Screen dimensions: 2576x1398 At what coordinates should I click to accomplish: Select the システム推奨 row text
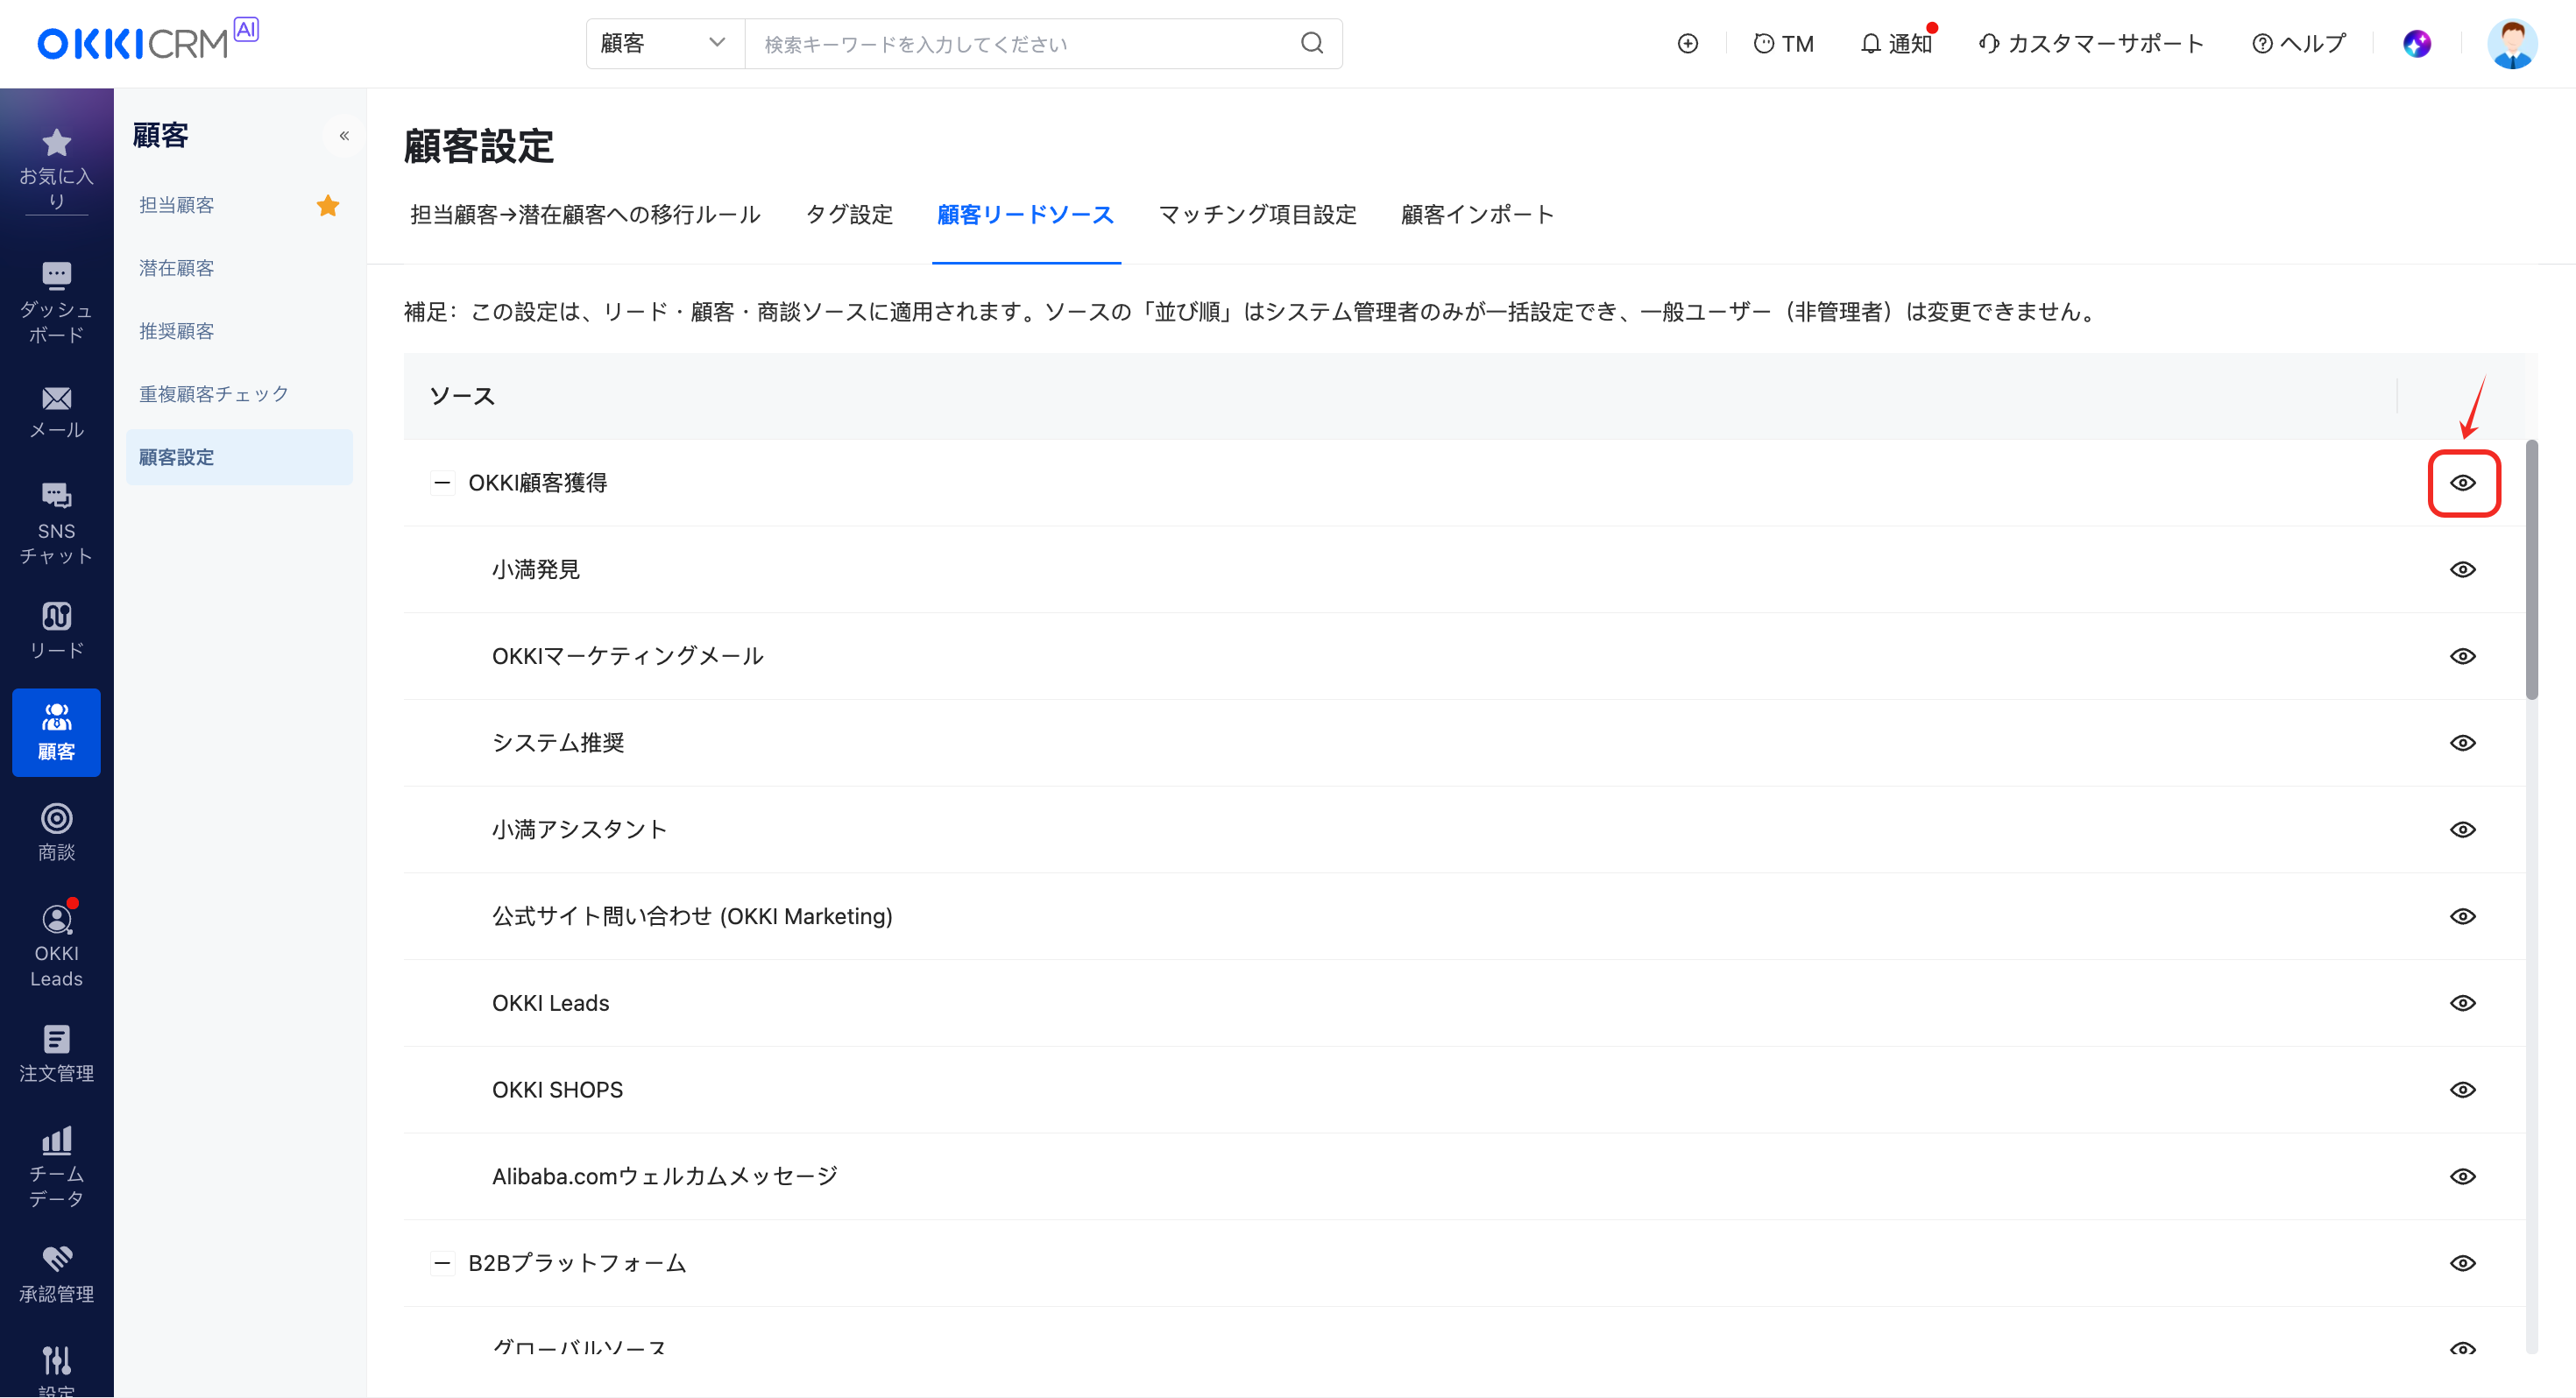tap(558, 743)
